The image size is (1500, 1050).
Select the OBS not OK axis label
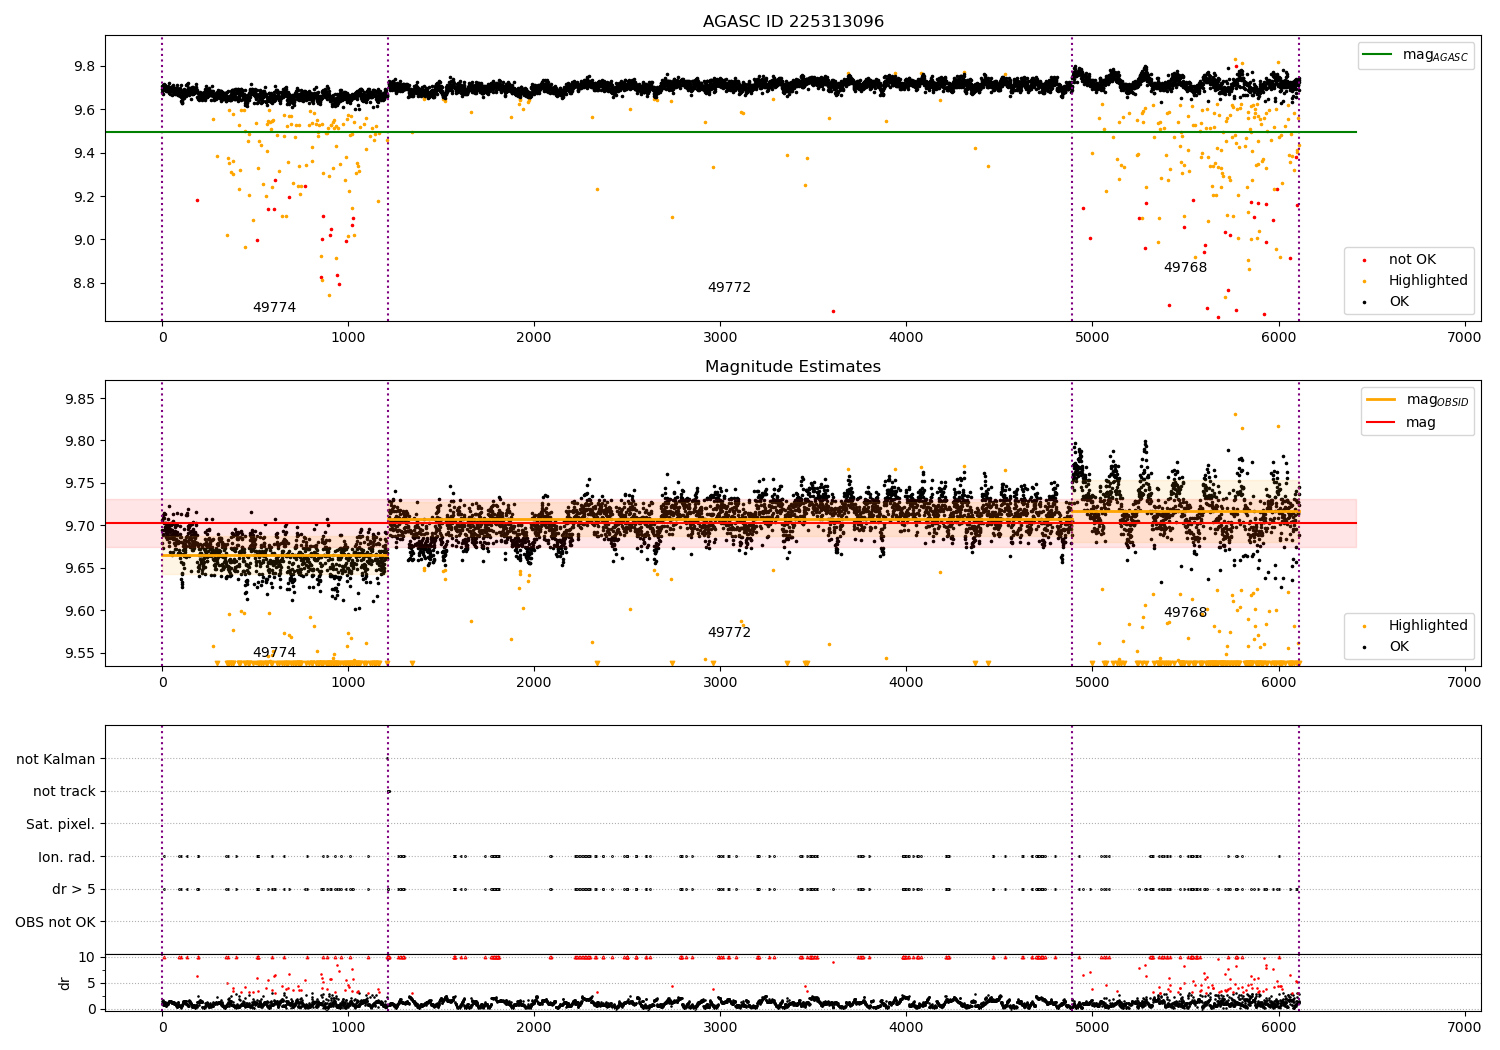click(56, 922)
